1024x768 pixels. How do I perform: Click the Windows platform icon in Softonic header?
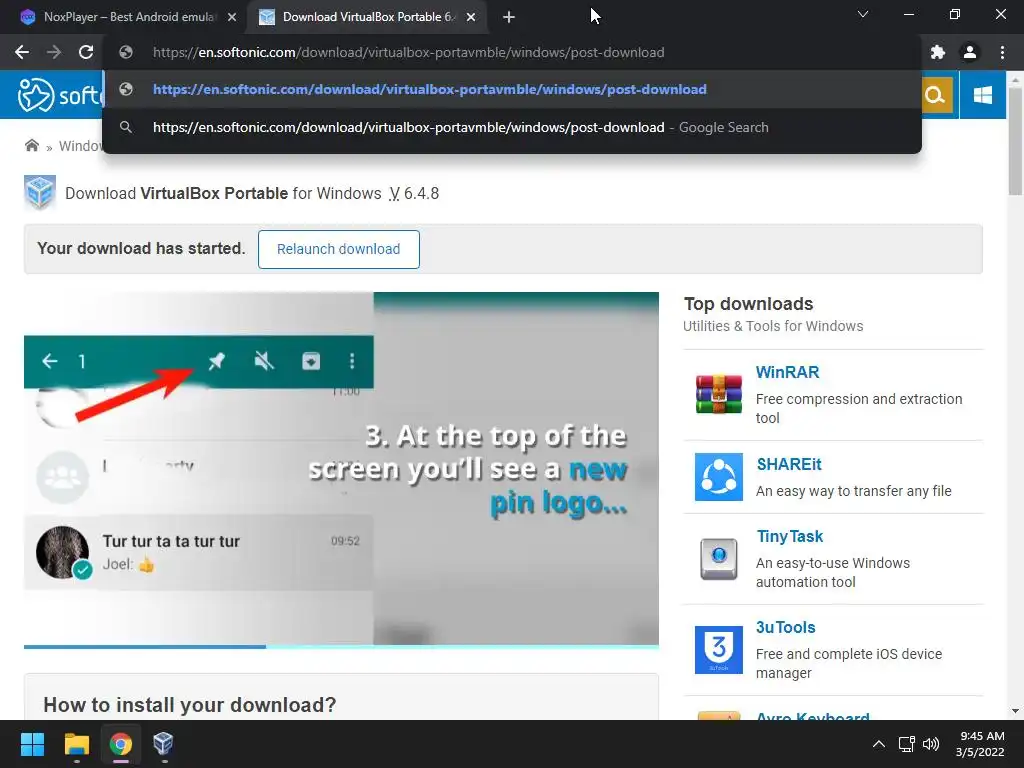point(982,95)
